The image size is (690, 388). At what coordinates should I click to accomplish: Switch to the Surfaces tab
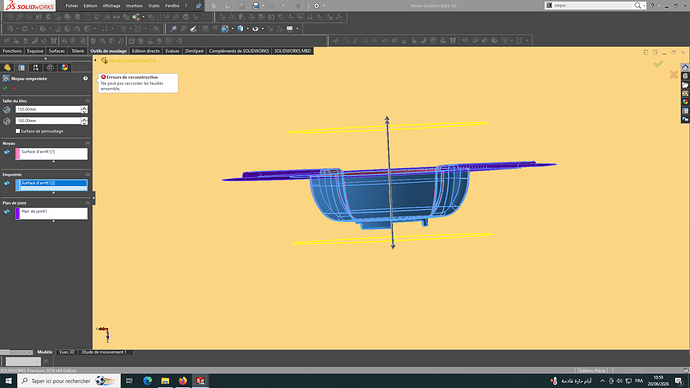tap(57, 51)
